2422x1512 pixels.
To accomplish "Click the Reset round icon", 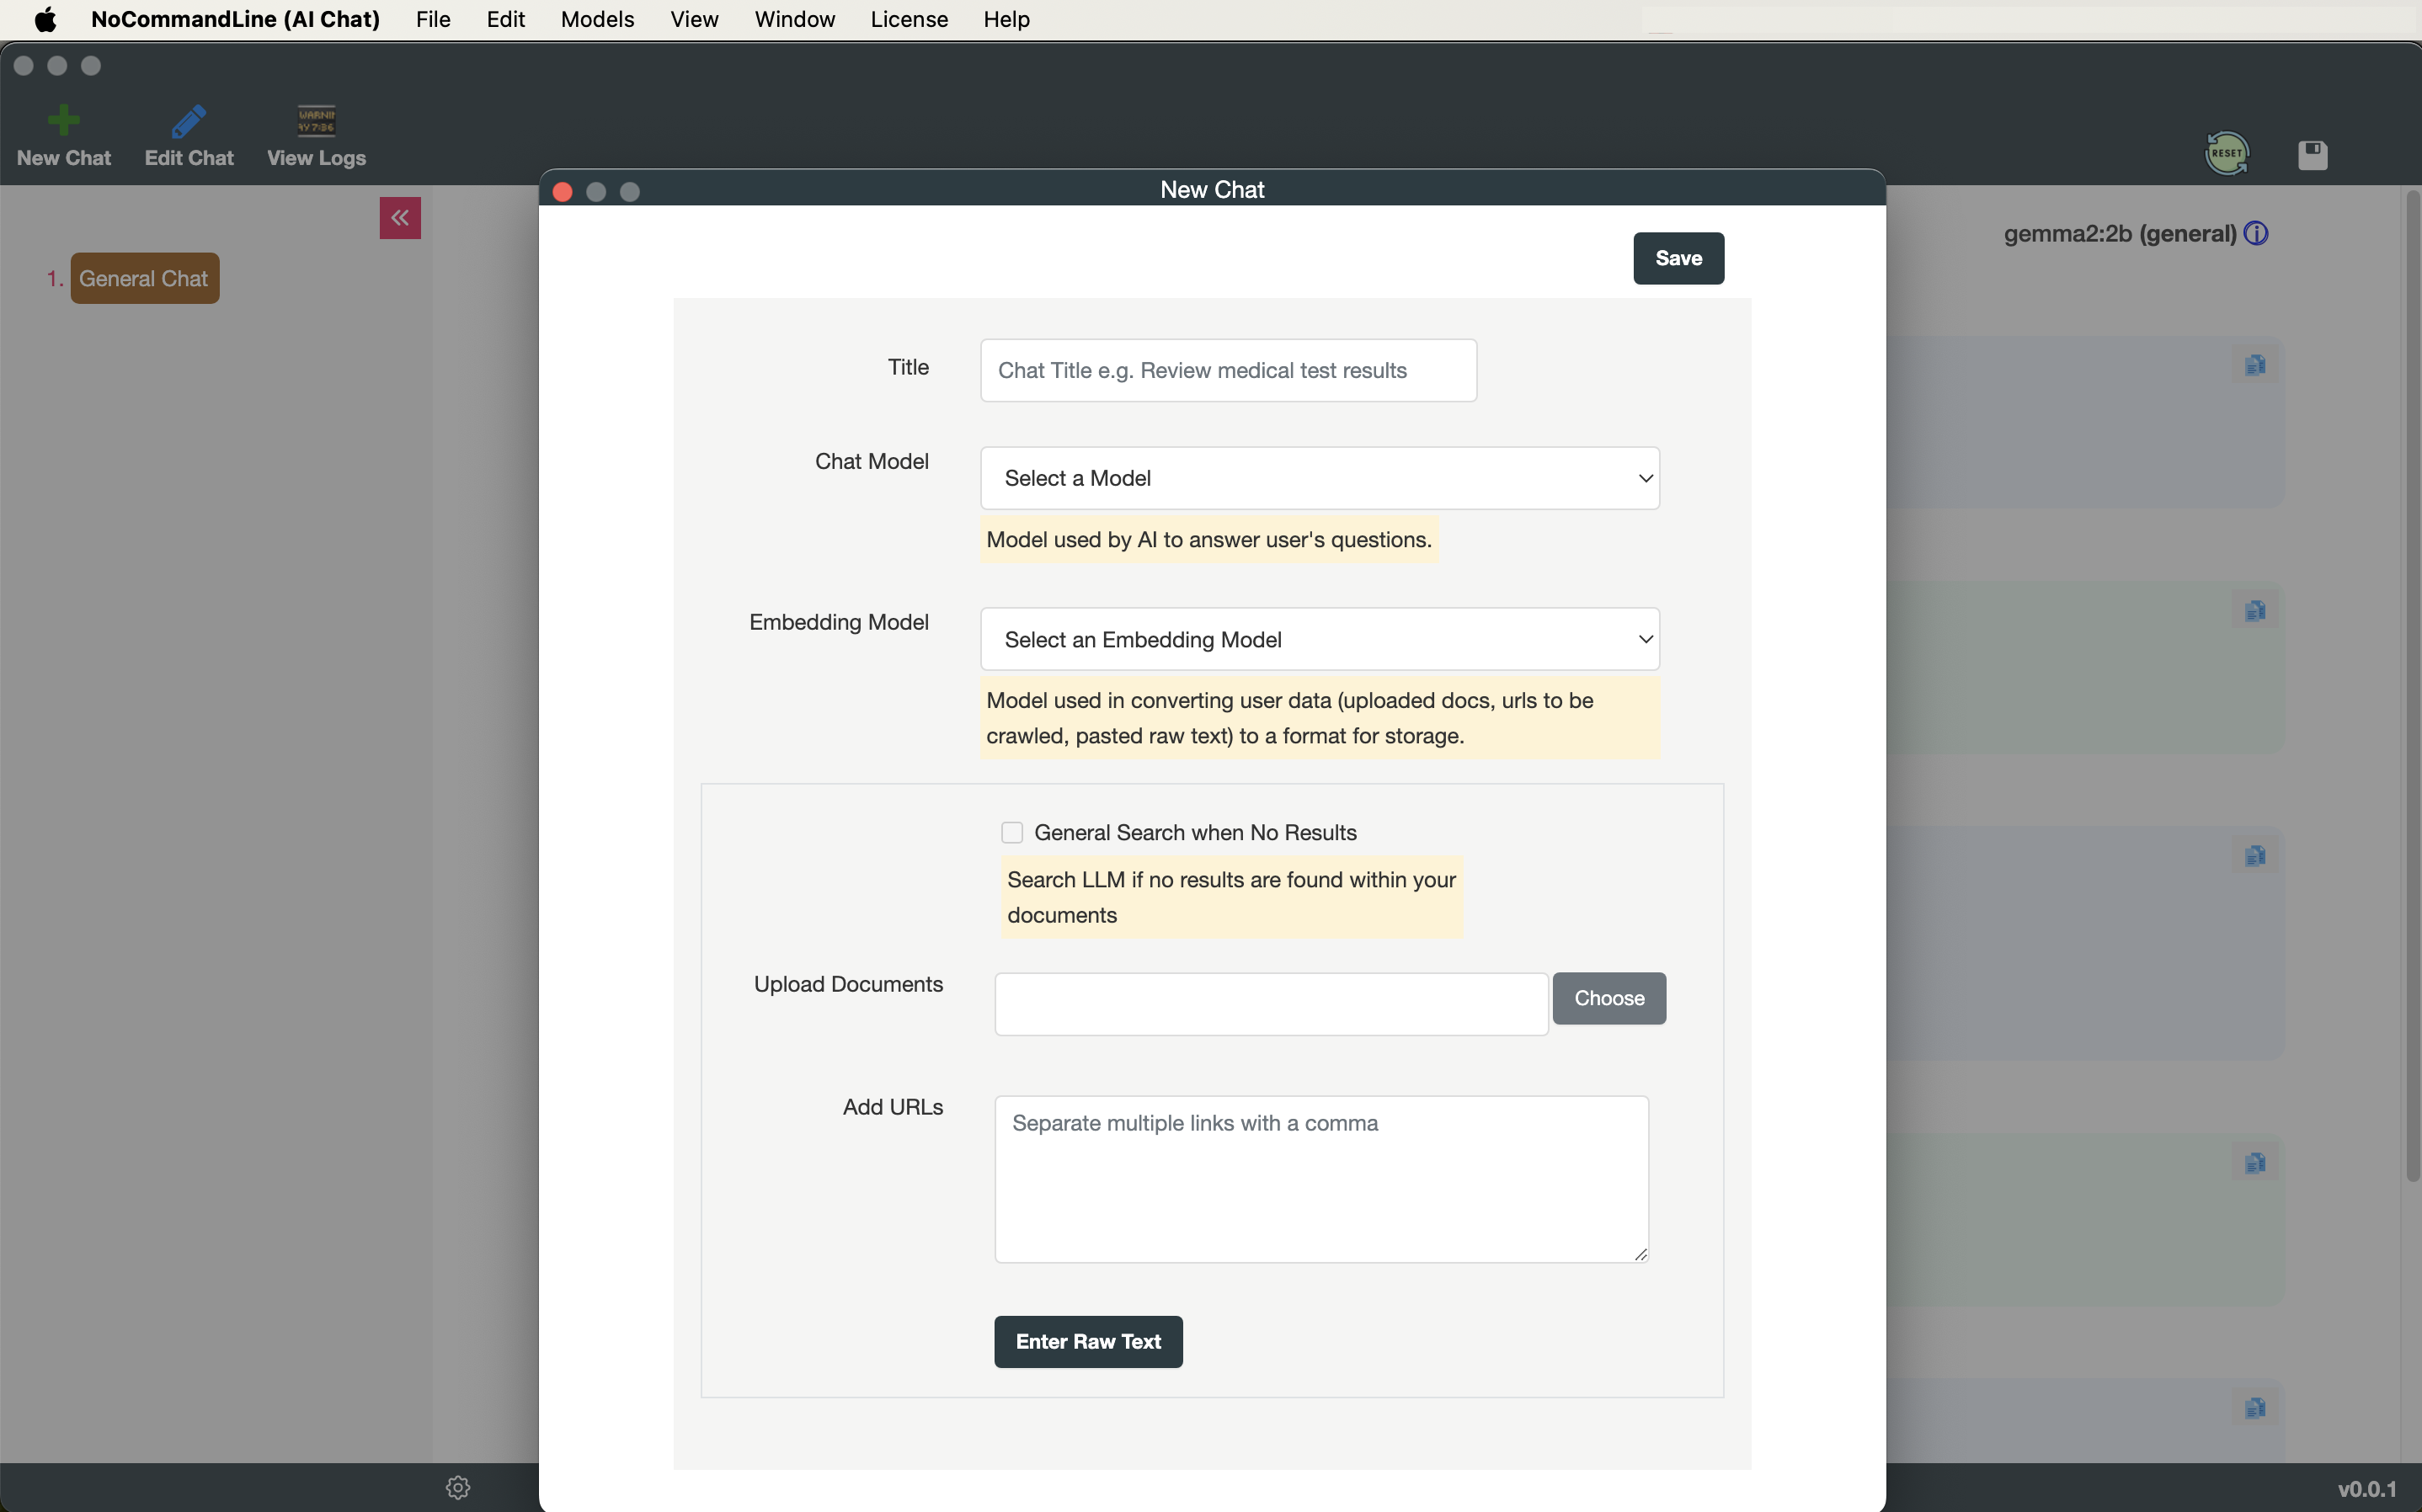I will tap(2226, 154).
